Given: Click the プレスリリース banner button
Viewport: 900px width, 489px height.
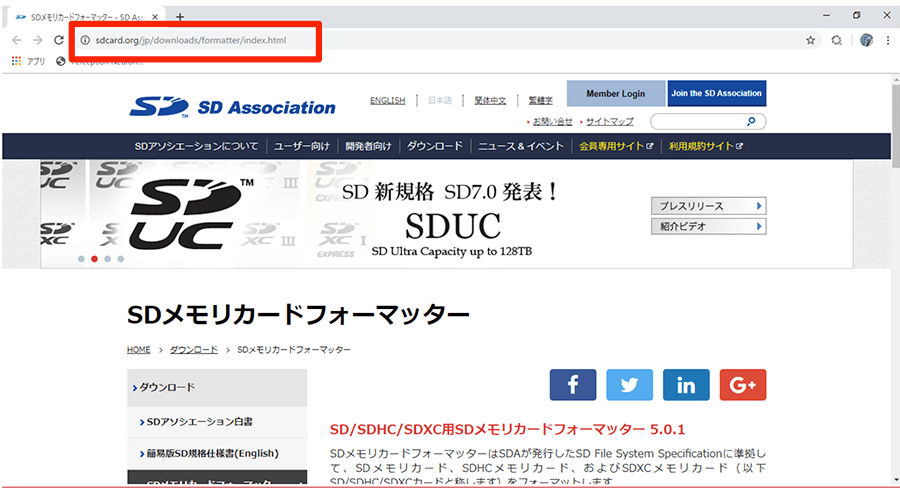Looking at the screenshot, I should pyautogui.click(x=708, y=205).
